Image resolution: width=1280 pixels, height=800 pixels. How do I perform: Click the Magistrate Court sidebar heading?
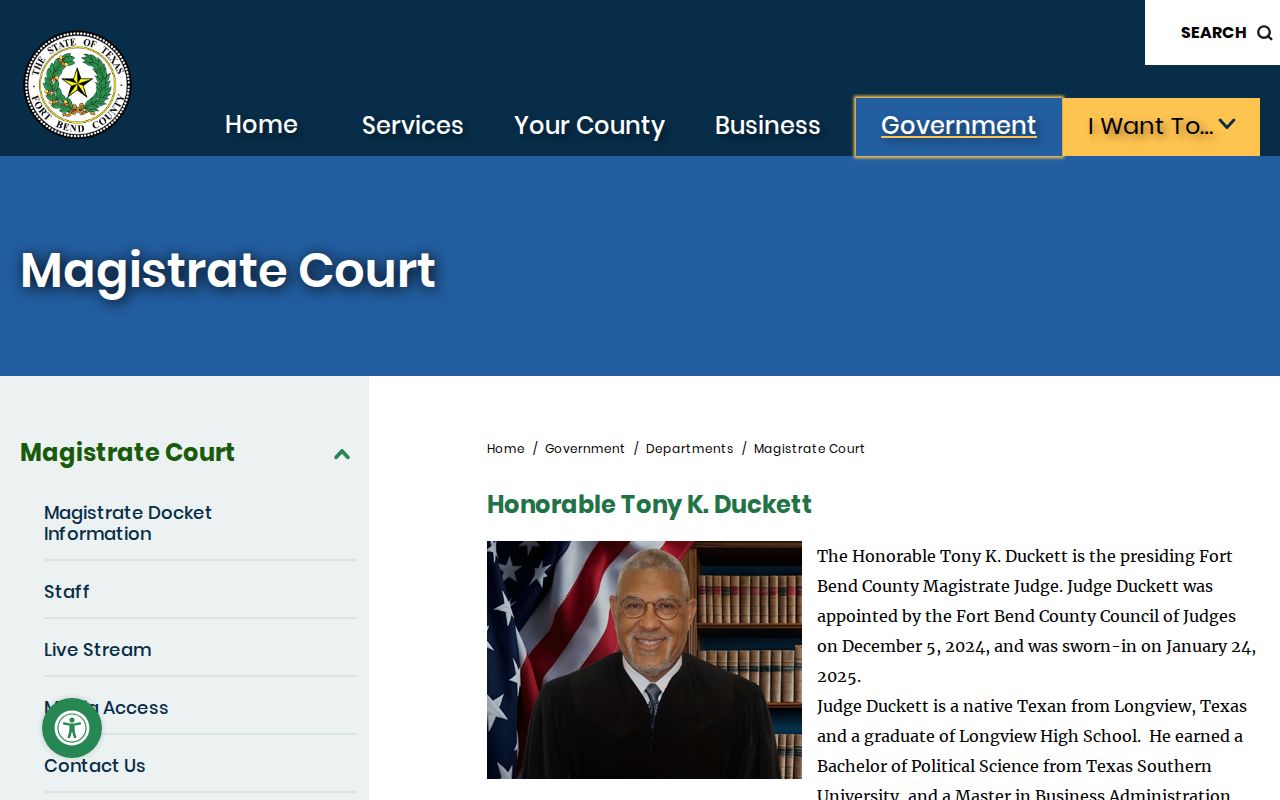pyautogui.click(x=128, y=453)
